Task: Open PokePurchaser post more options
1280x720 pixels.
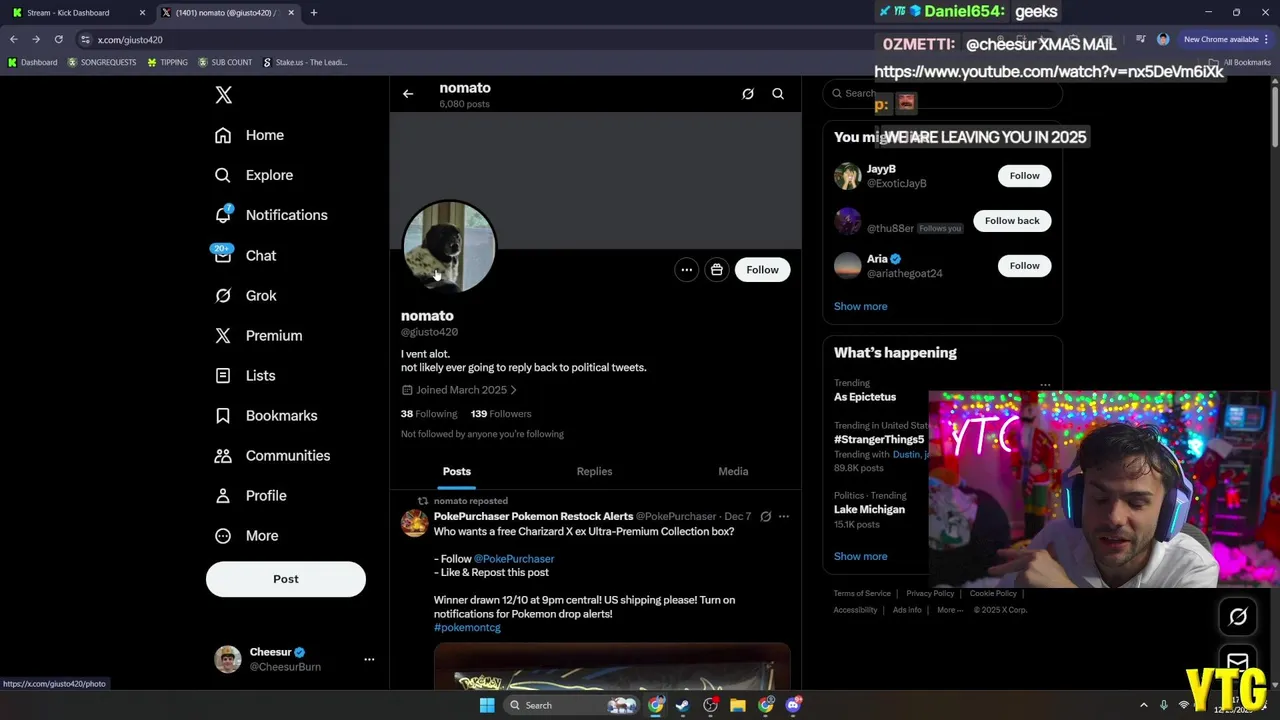Action: point(784,517)
